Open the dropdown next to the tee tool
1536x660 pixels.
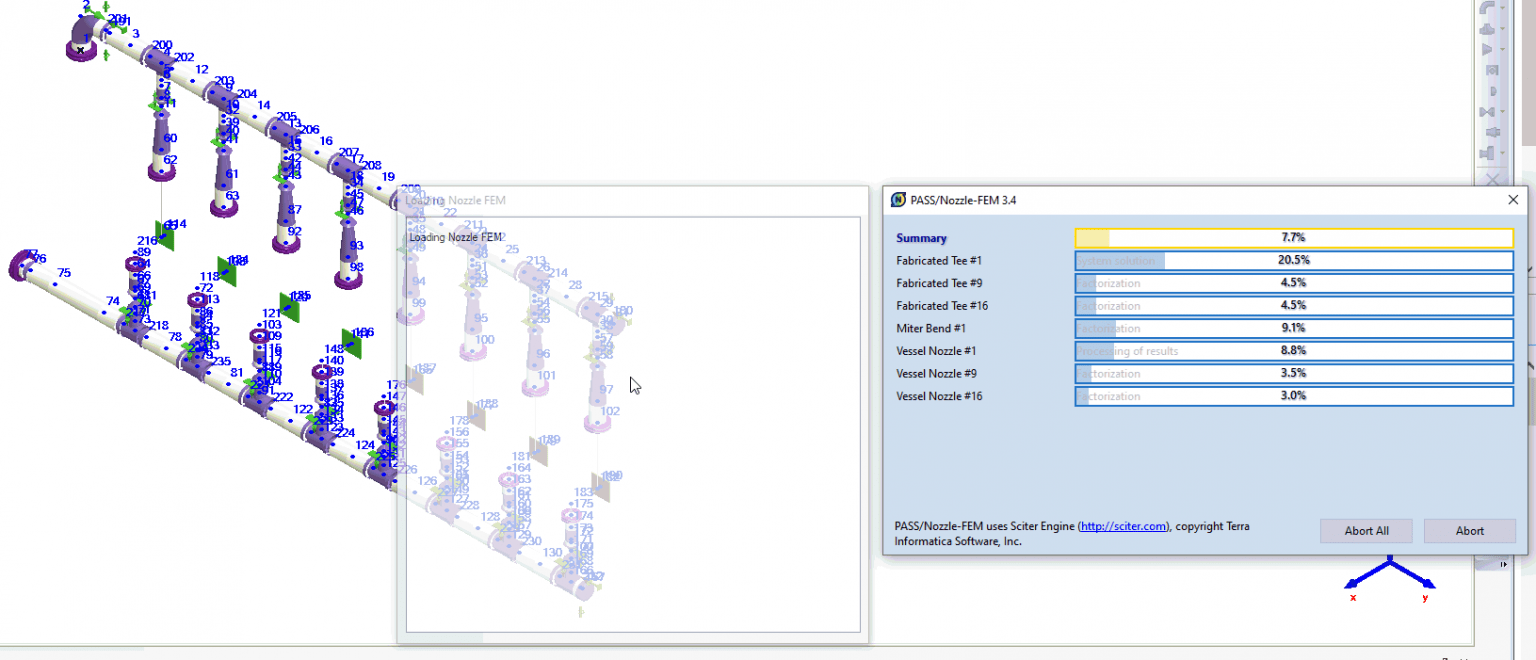point(1501,30)
